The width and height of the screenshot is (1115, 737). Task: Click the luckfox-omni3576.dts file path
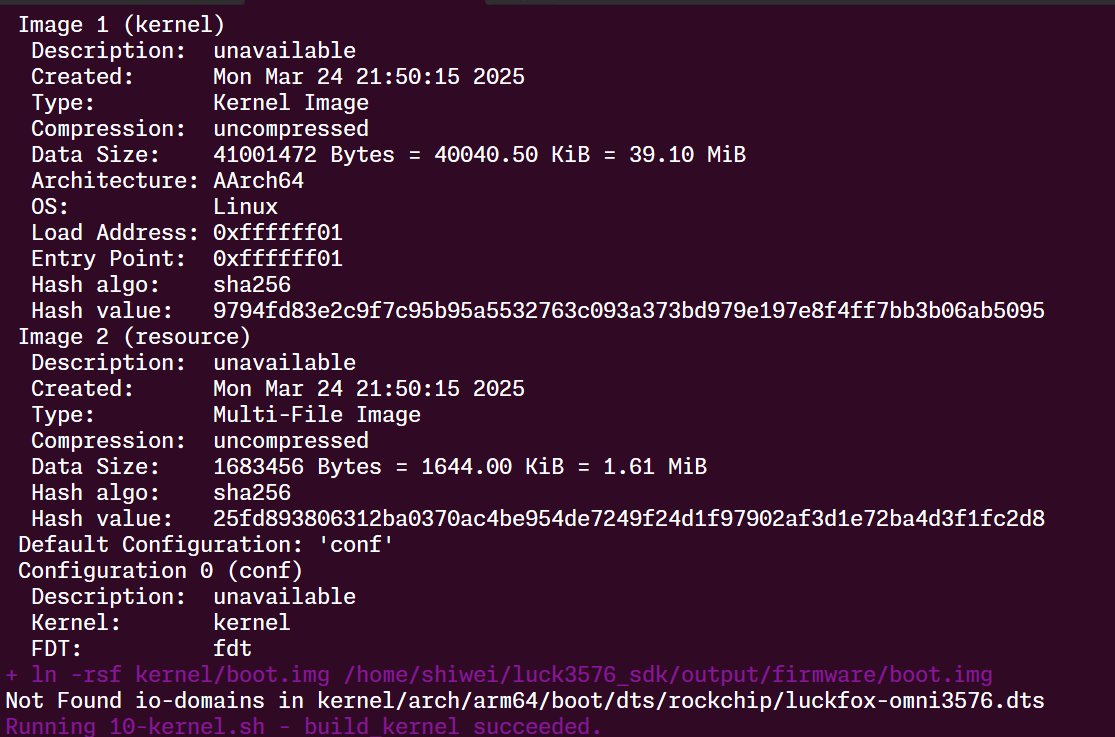click(x=681, y=701)
